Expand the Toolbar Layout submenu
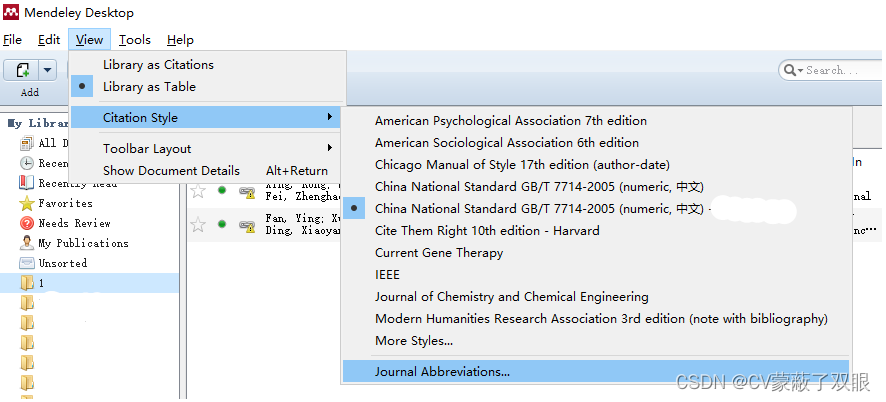Viewport: 886px width, 402px height. (x=207, y=149)
